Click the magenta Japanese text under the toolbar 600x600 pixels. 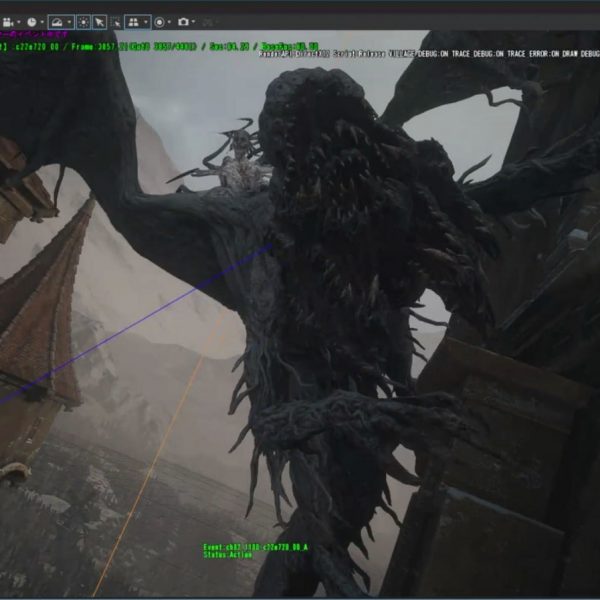coord(34,34)
